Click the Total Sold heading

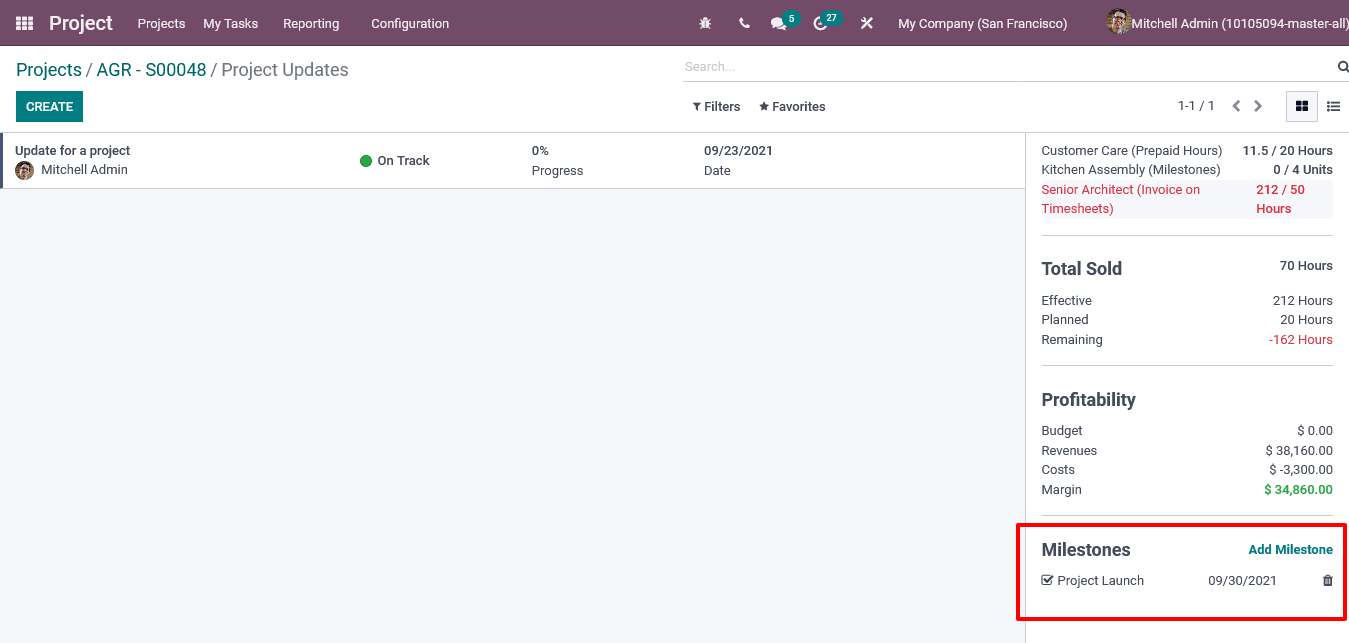1082,269
